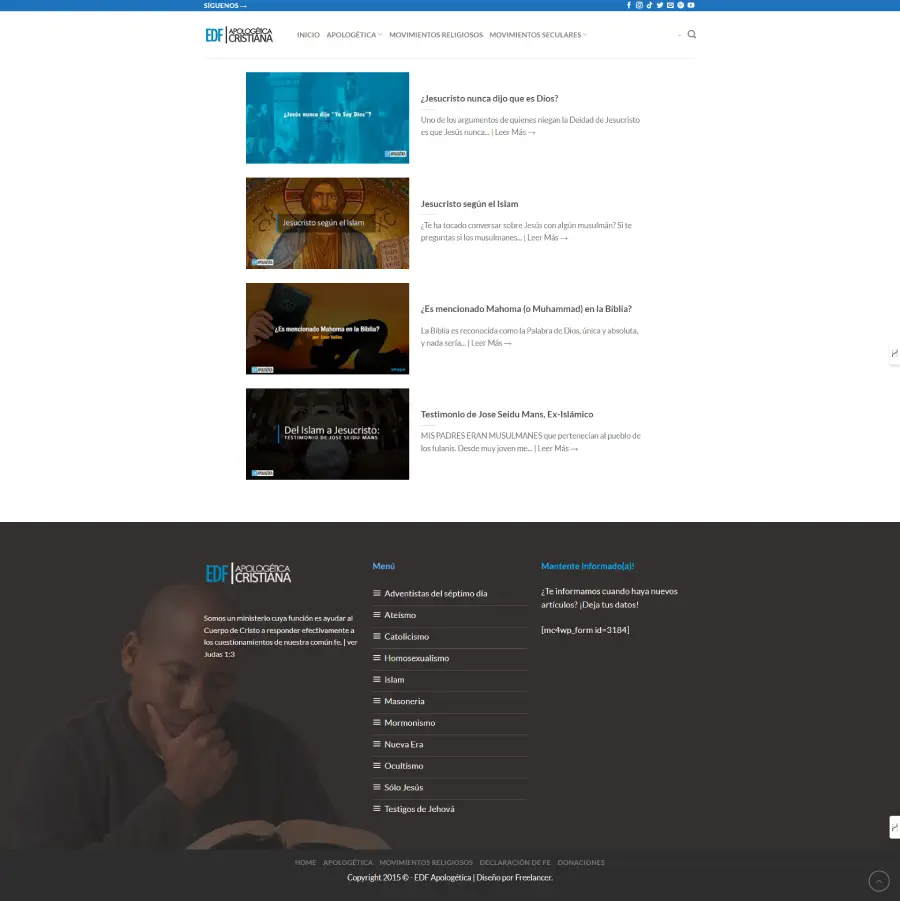Image resolution: width=900 pixels, height=901 pixels.
Task: Click the EDF Apologética Cristiana header logo
Action: [x=239, y=35]
